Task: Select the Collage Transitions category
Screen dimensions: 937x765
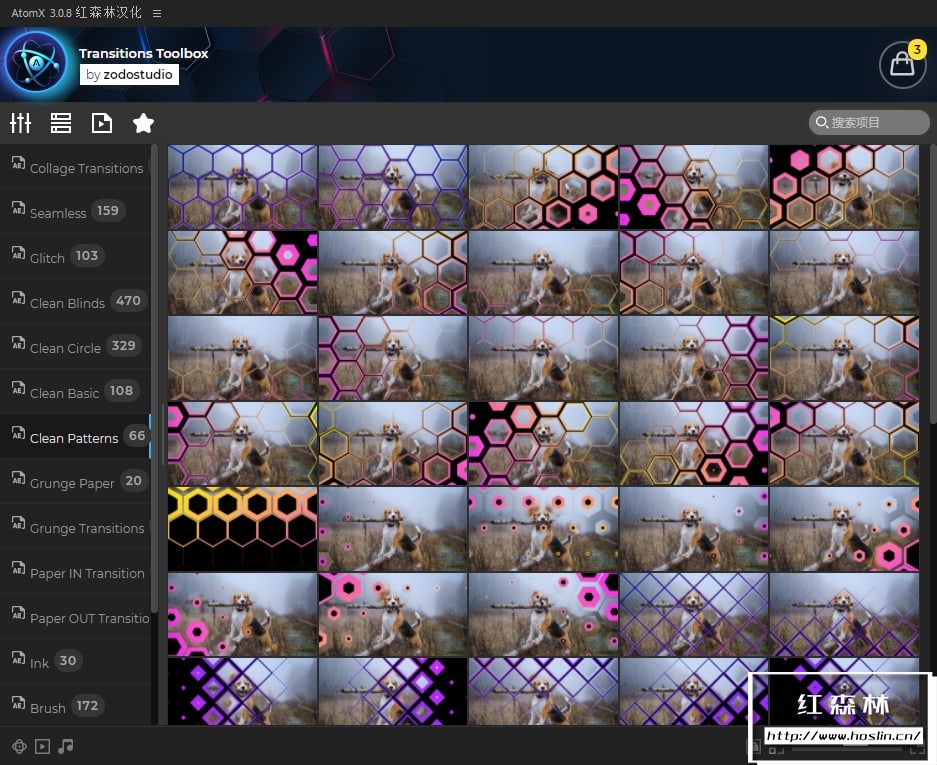Action: pyautogui.click(x=75, y=167)
